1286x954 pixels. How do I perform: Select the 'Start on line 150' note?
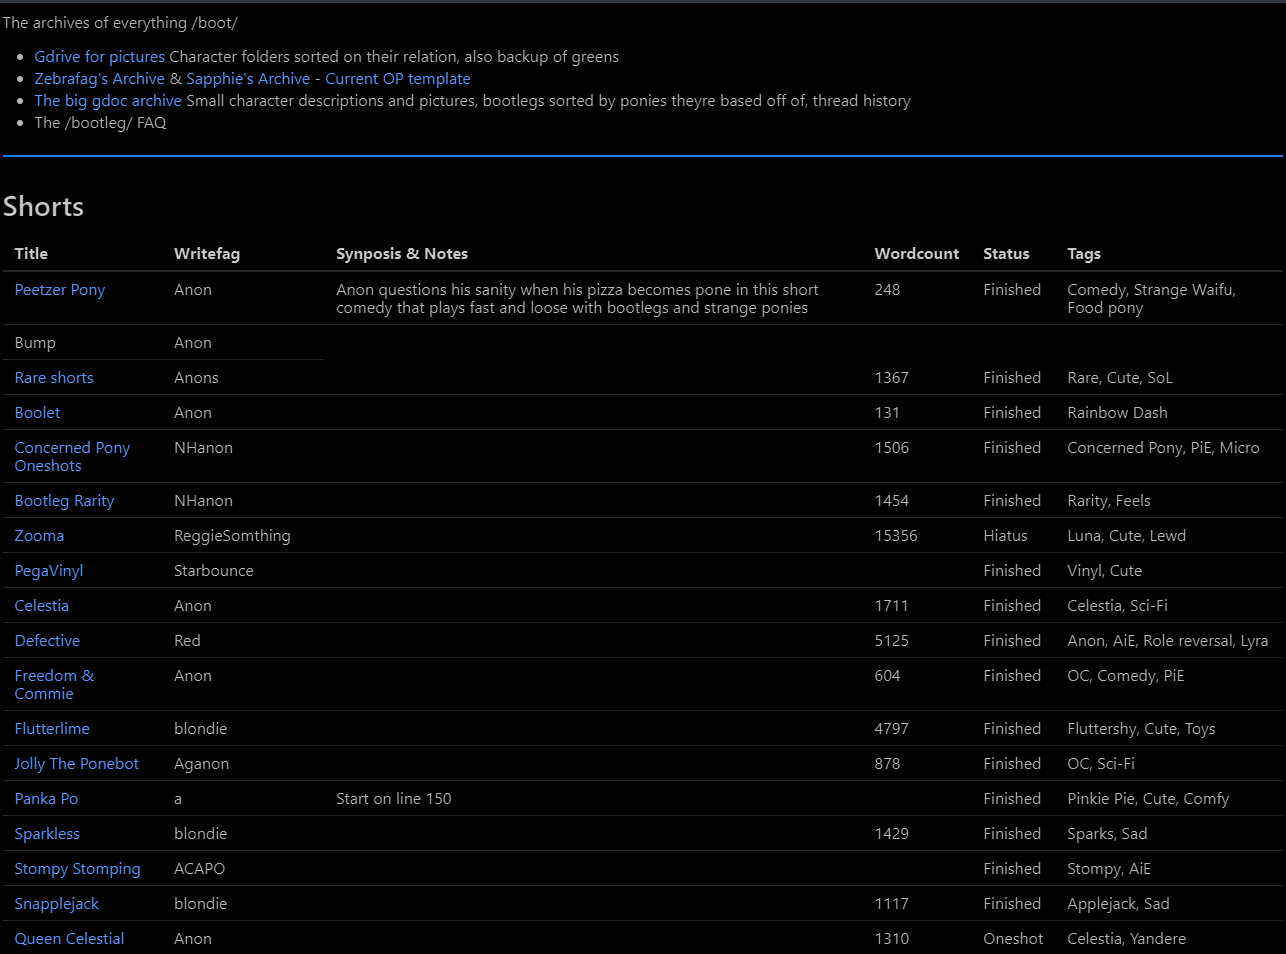tap(394, 799)
